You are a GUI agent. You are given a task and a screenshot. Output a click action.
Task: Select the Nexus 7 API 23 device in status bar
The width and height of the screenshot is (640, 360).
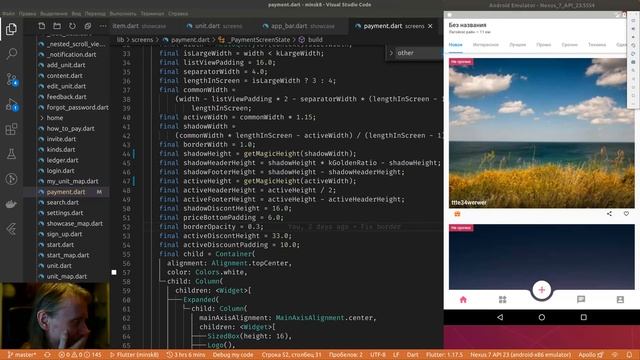pyautogui.click(x=520, y=355)
